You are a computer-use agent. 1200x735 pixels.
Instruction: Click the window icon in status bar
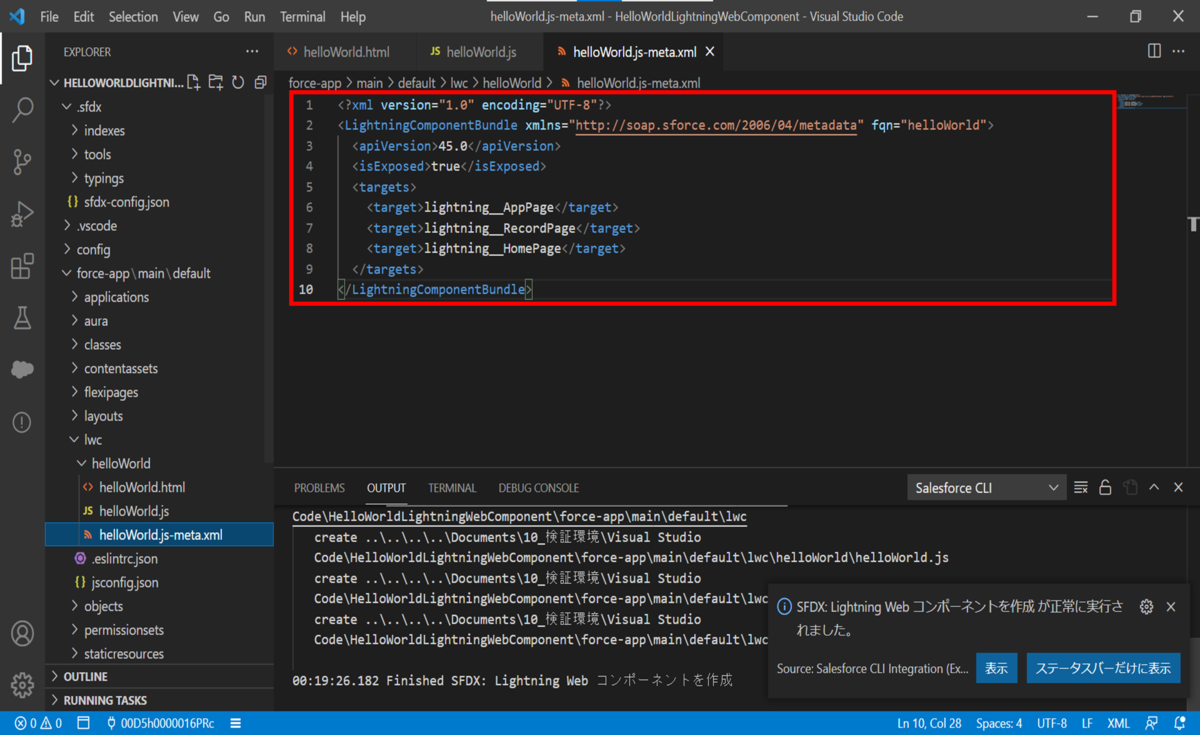click(84, 723)
